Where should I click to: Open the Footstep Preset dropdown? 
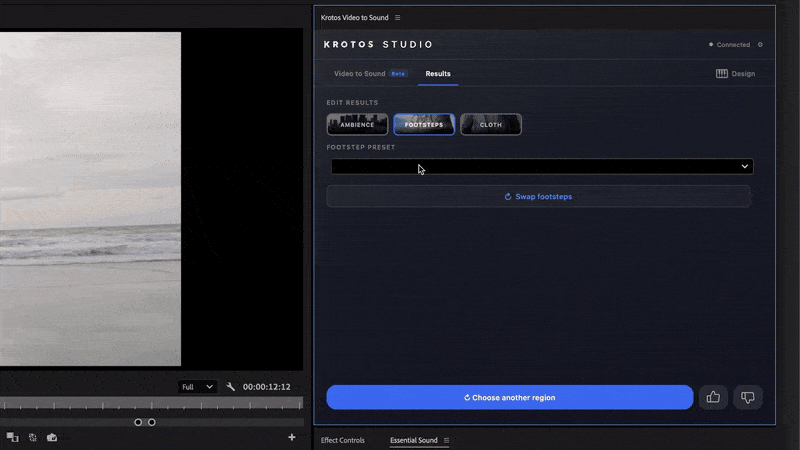[542, 166]
